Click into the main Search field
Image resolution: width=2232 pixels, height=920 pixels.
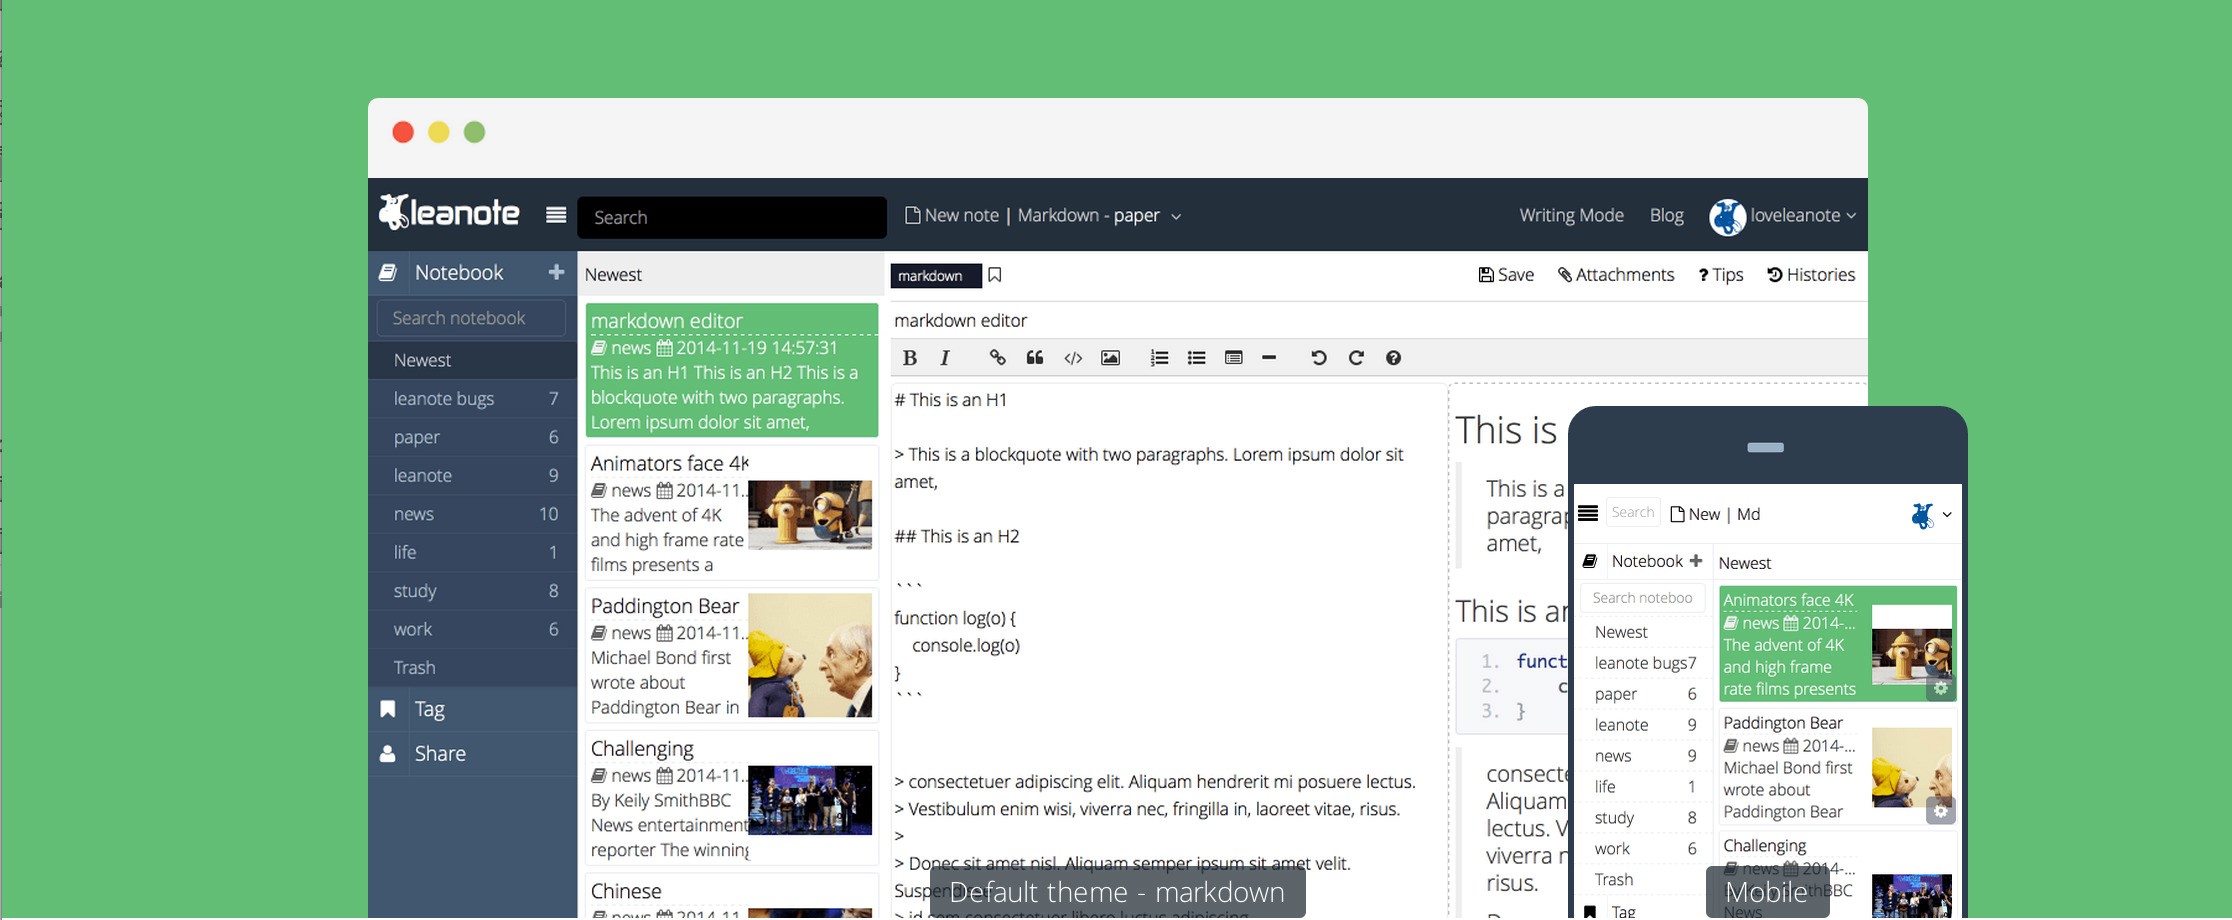click(731, 217)
